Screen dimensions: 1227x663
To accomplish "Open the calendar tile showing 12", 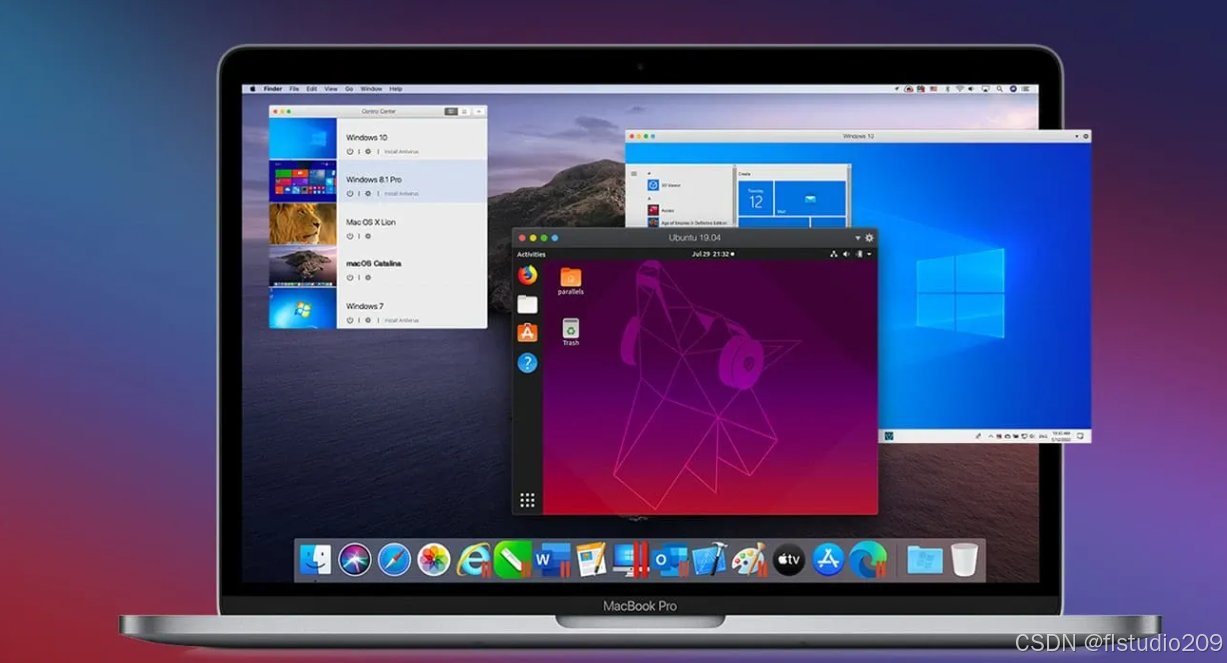I will click(755, 199).
